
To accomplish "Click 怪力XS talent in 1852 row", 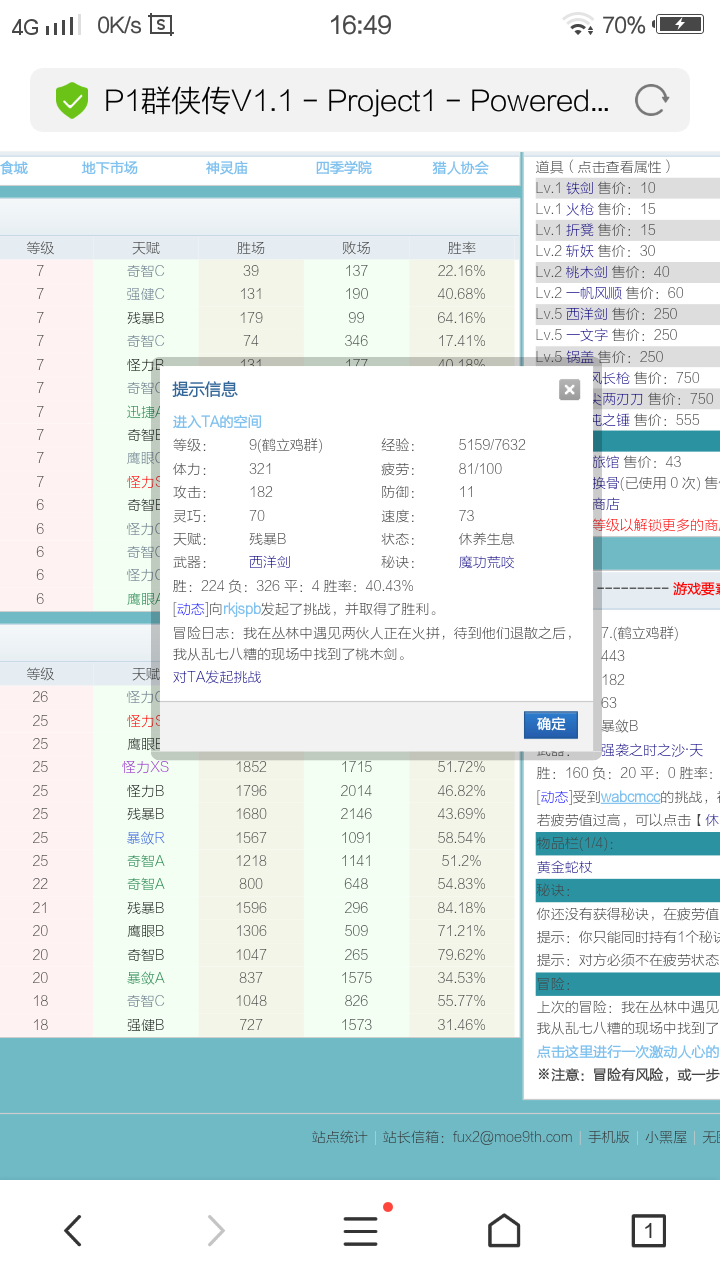I will (146, 767).
